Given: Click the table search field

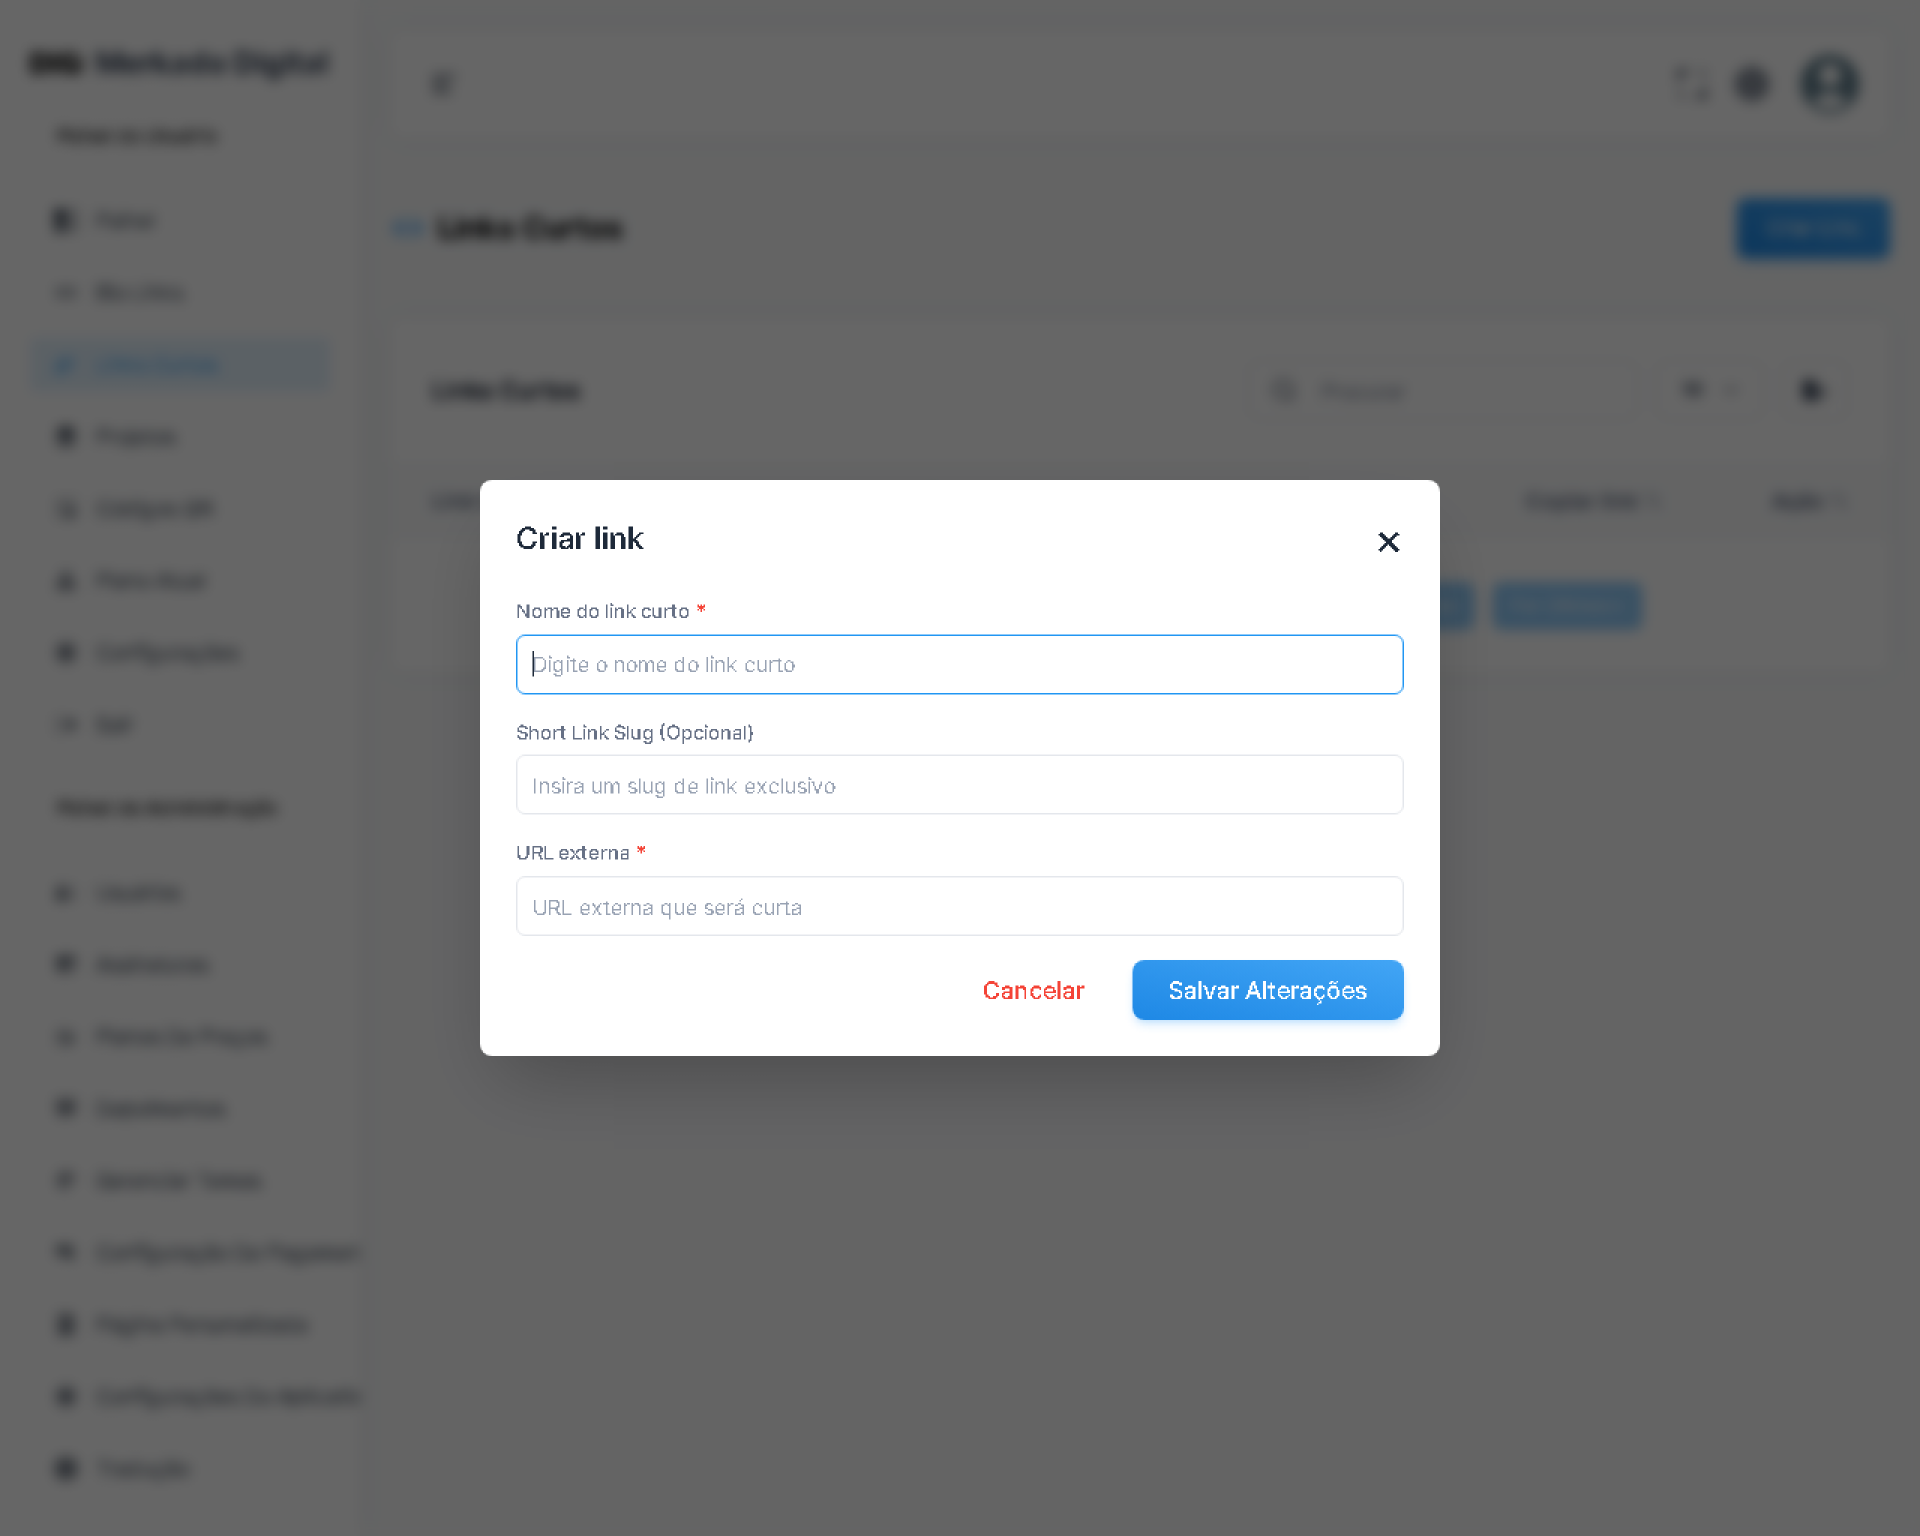Looking at the screenshot, I should pos(1450,391).
